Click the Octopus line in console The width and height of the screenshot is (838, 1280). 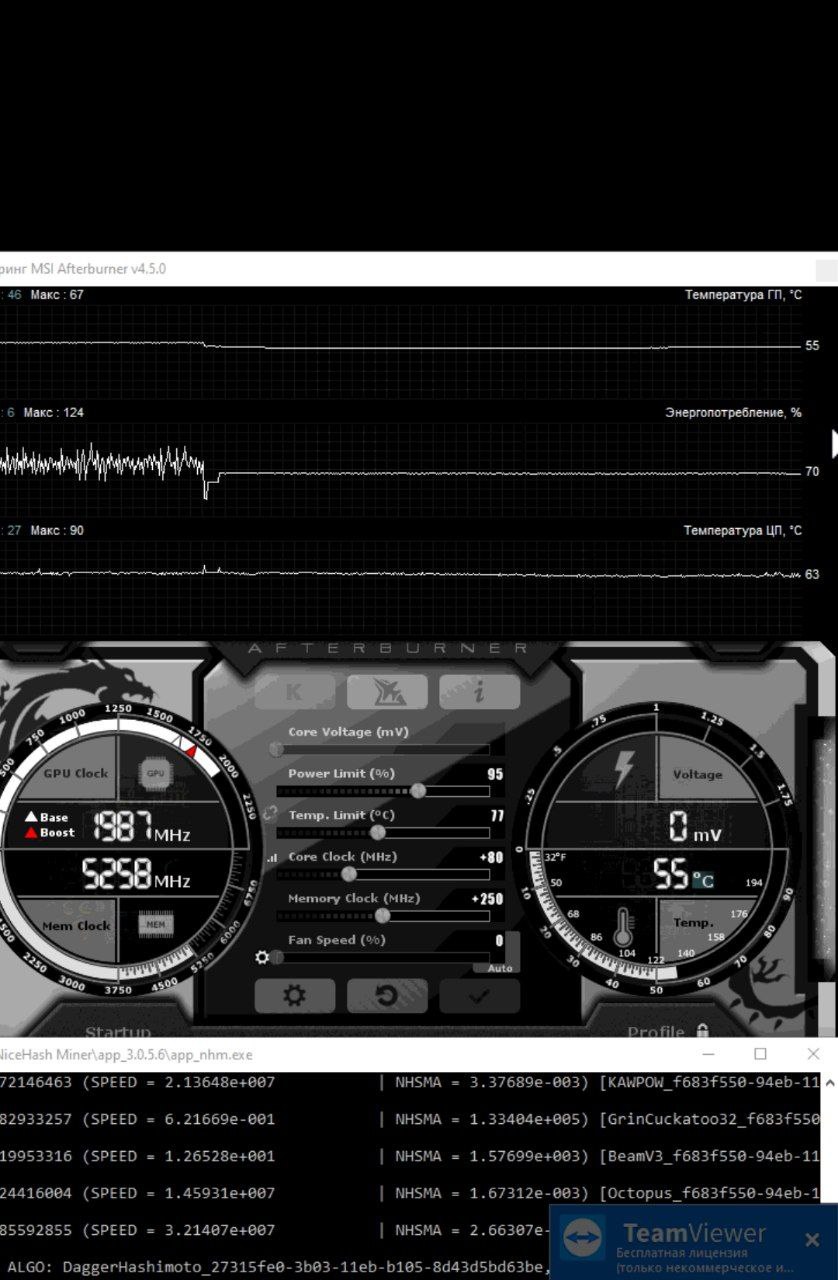coord(410,1193)
